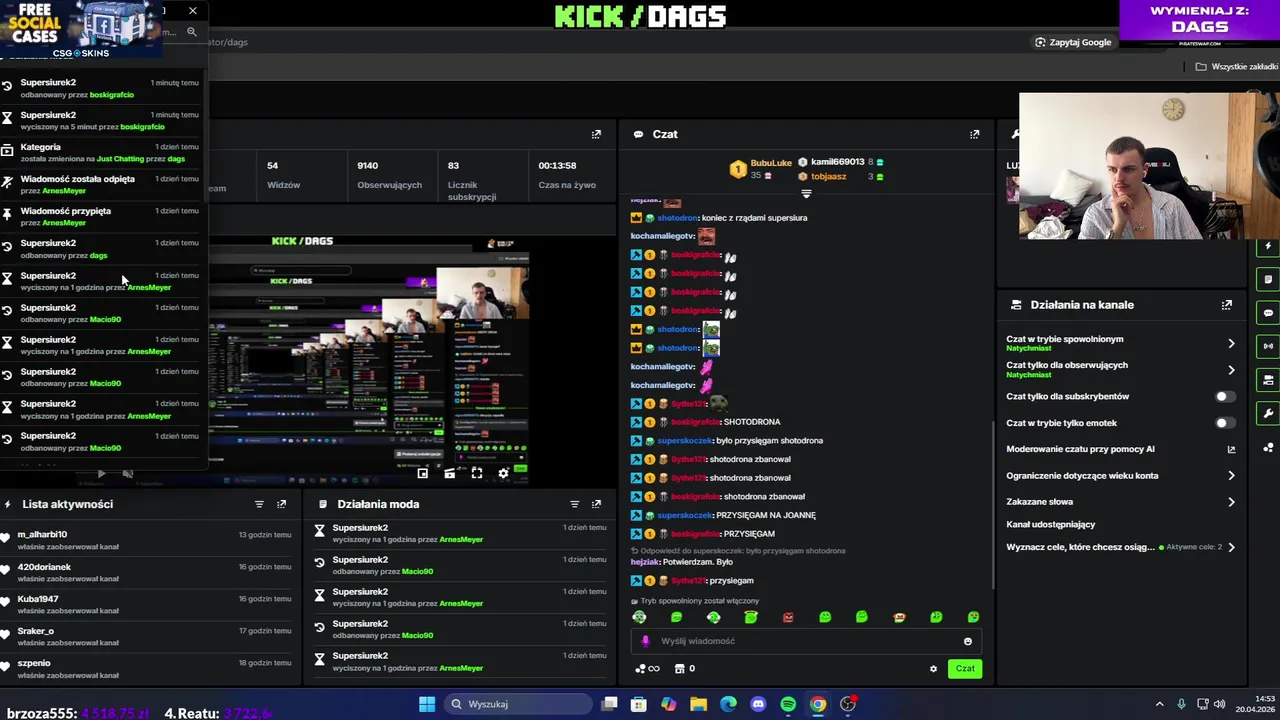
Task: Open filter icon in Lista aktywności header
Action: (259, 504)
